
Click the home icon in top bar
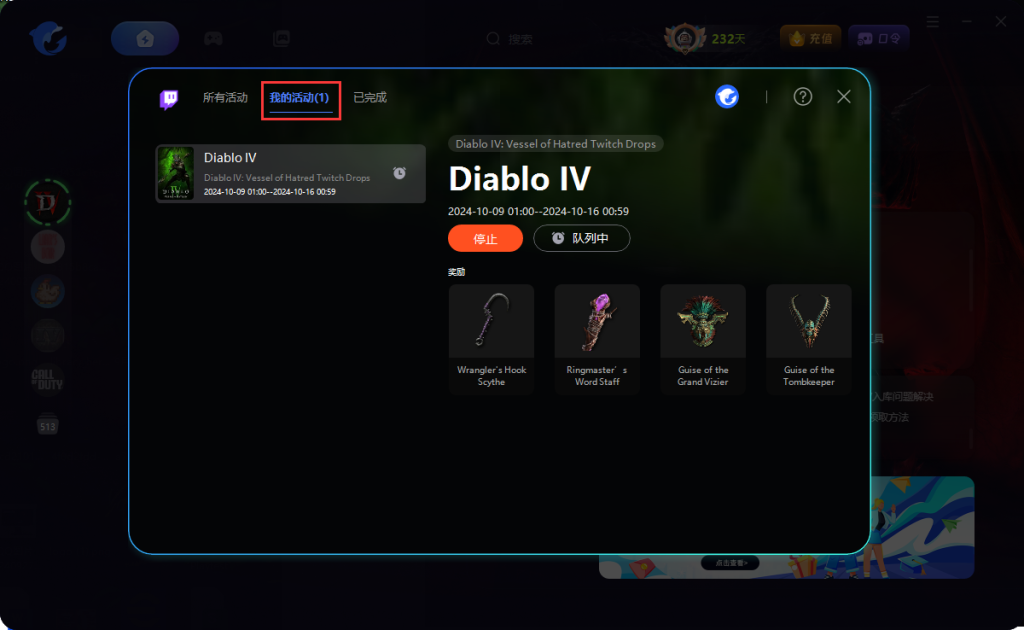point(145,39)
